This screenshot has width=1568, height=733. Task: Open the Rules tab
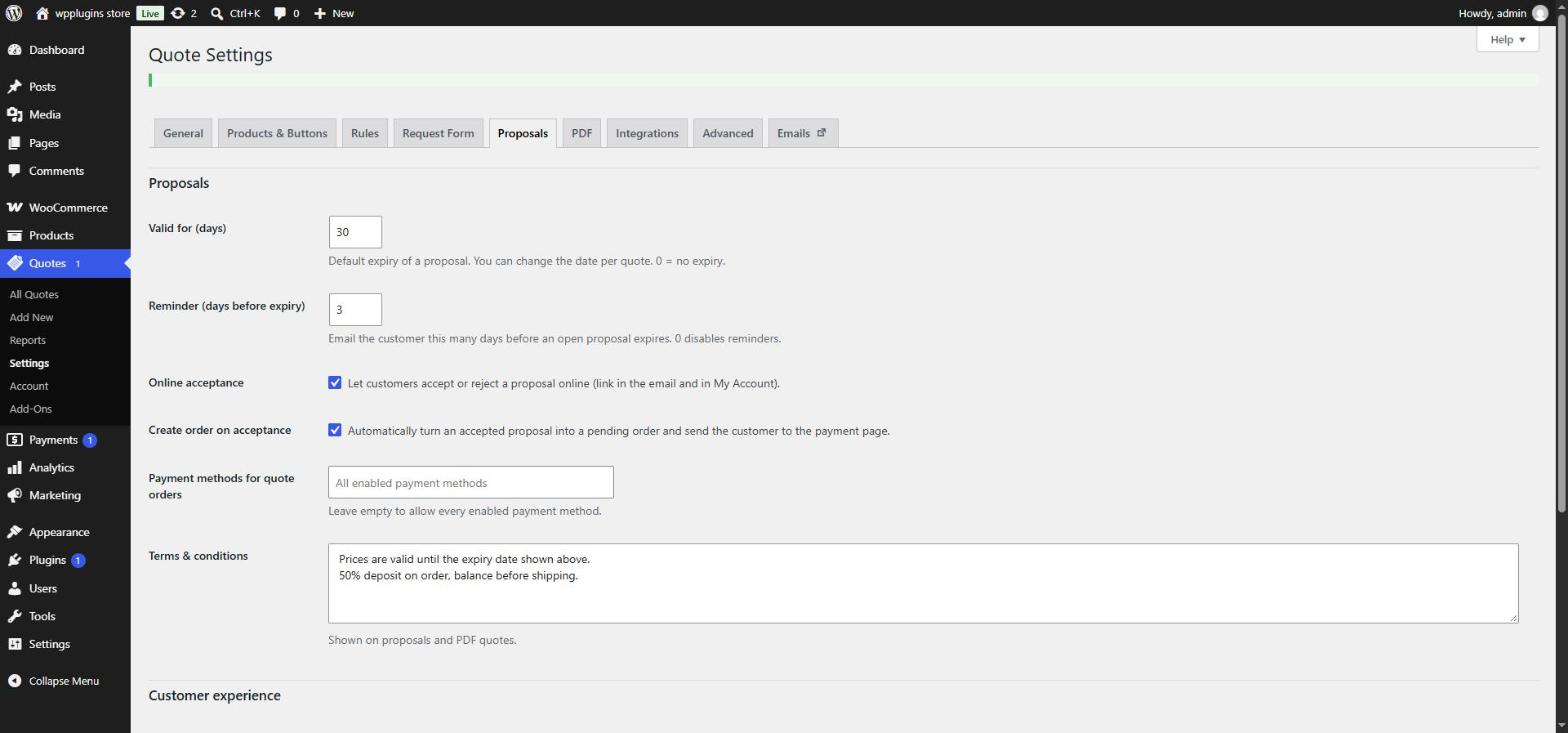tap(365, 133)
